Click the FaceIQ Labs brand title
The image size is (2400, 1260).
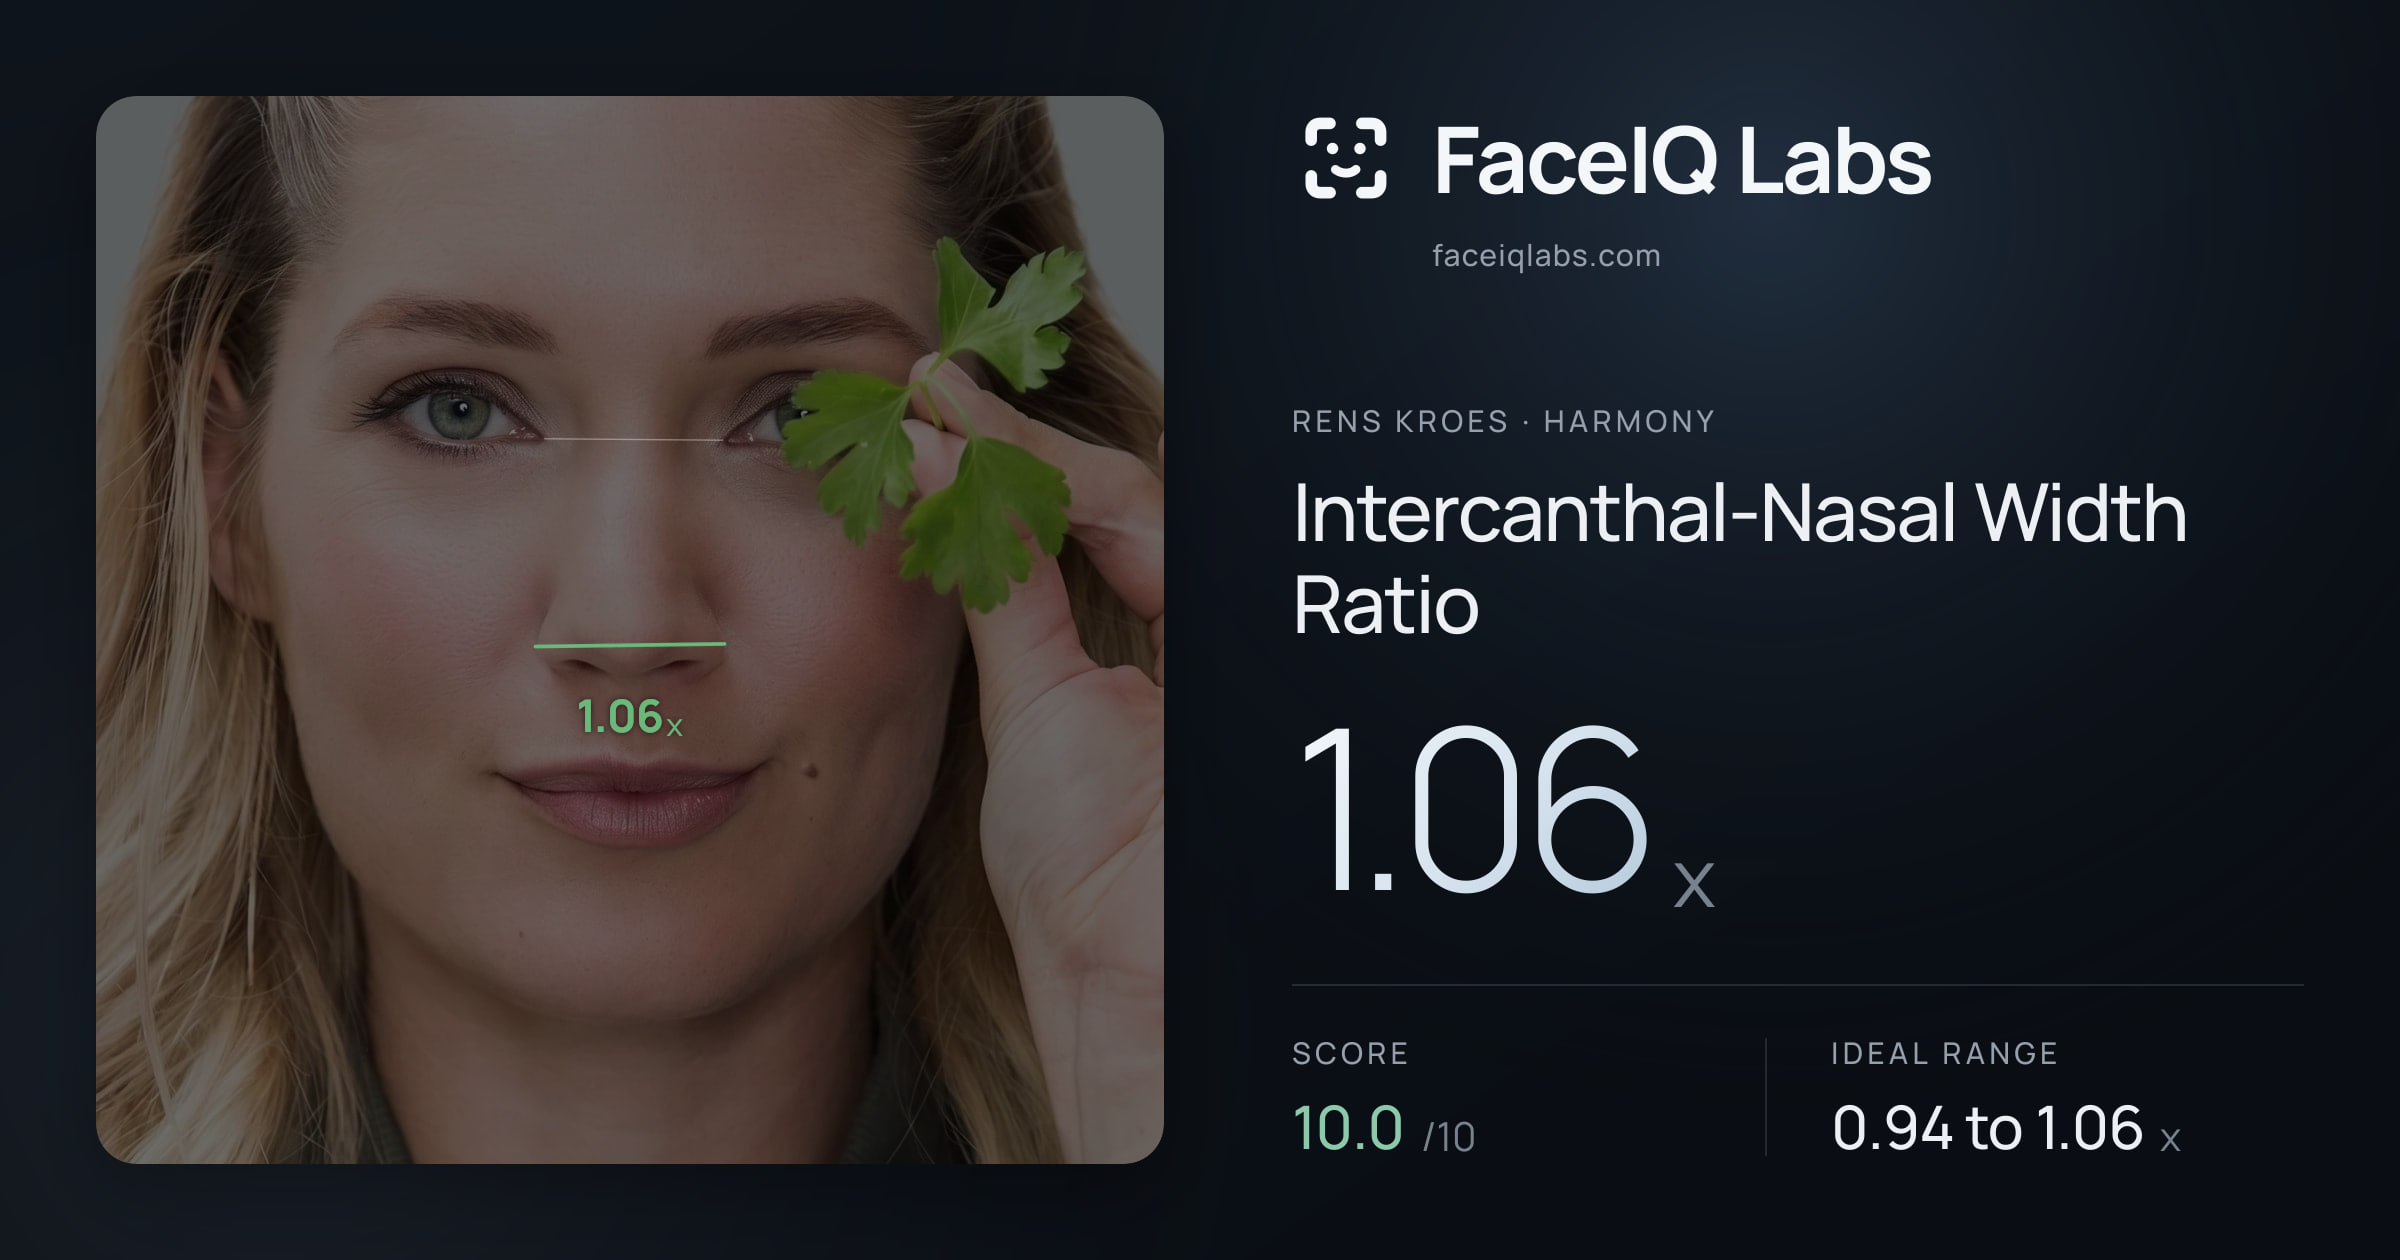click(x=1682, y=160)
